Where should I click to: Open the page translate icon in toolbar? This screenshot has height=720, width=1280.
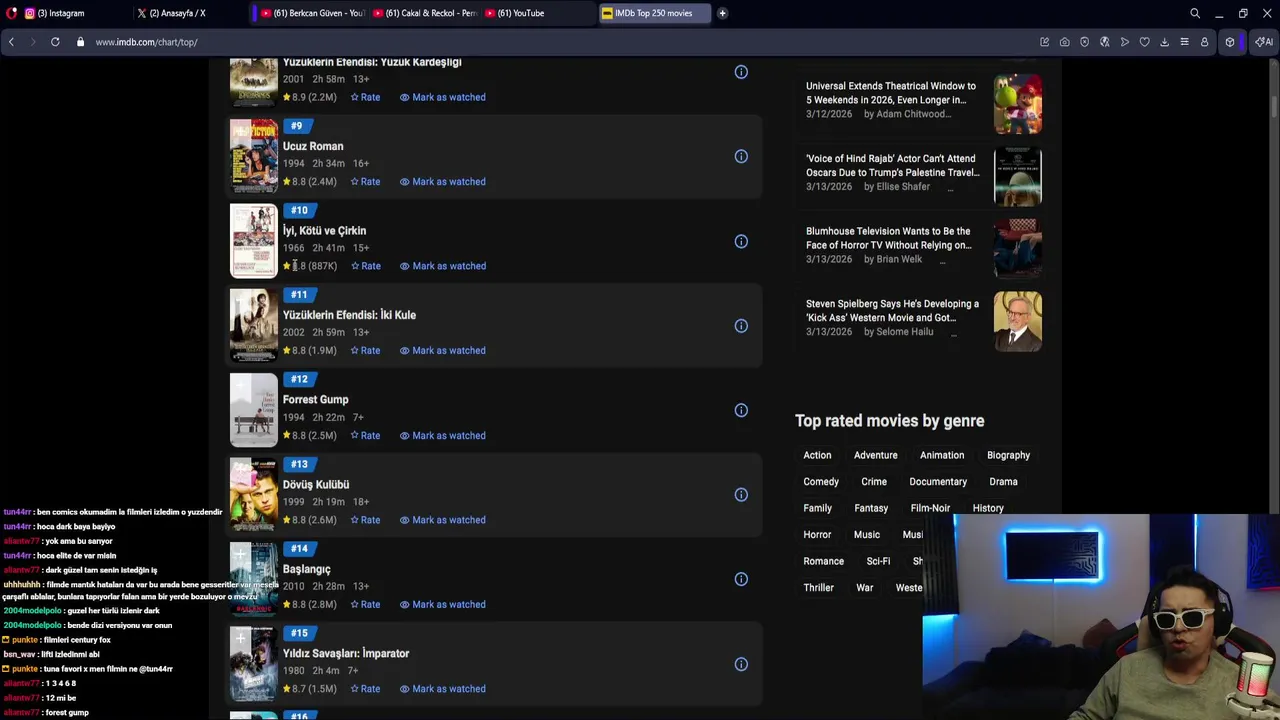pos(1104,42)
